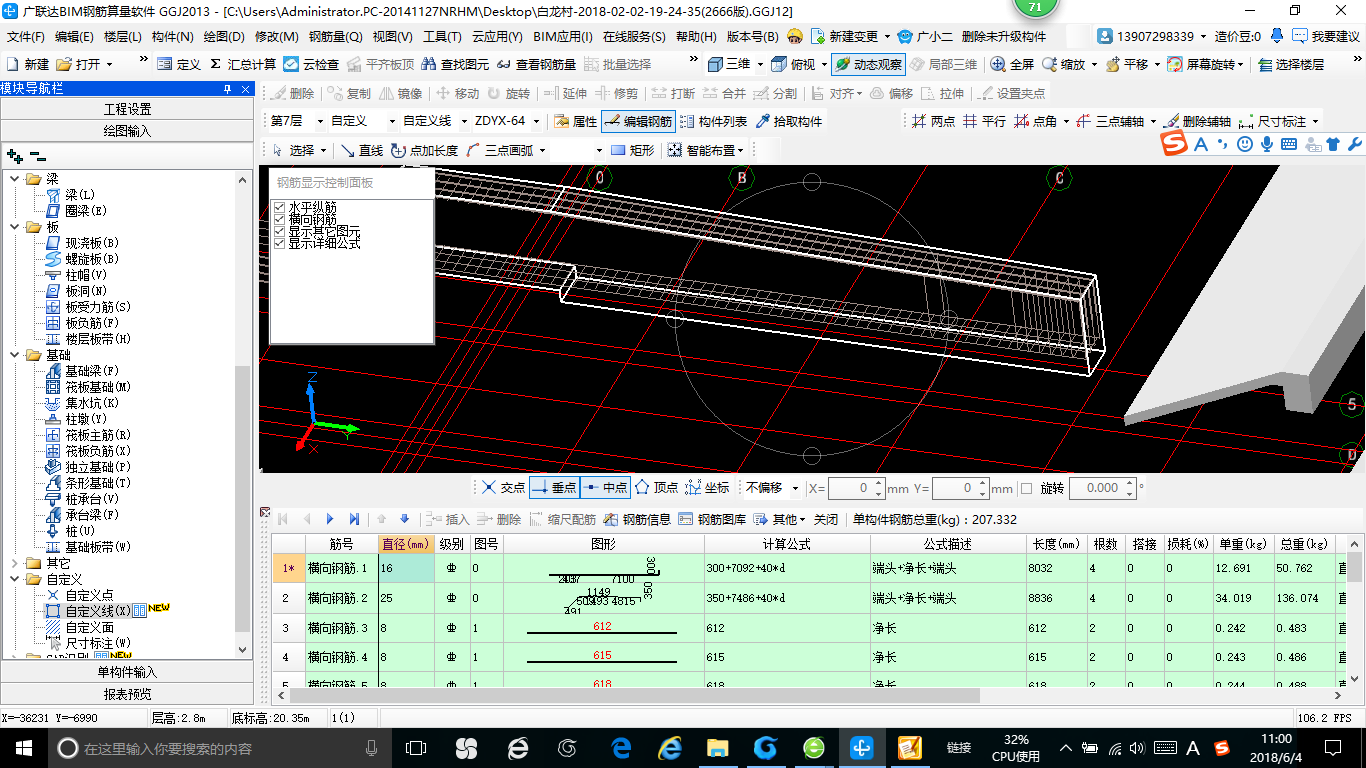Image resolution: width=1366 pixels, height=768 pixels.
Task: Select 自定义点 tree item
Action: coord(90,595)
